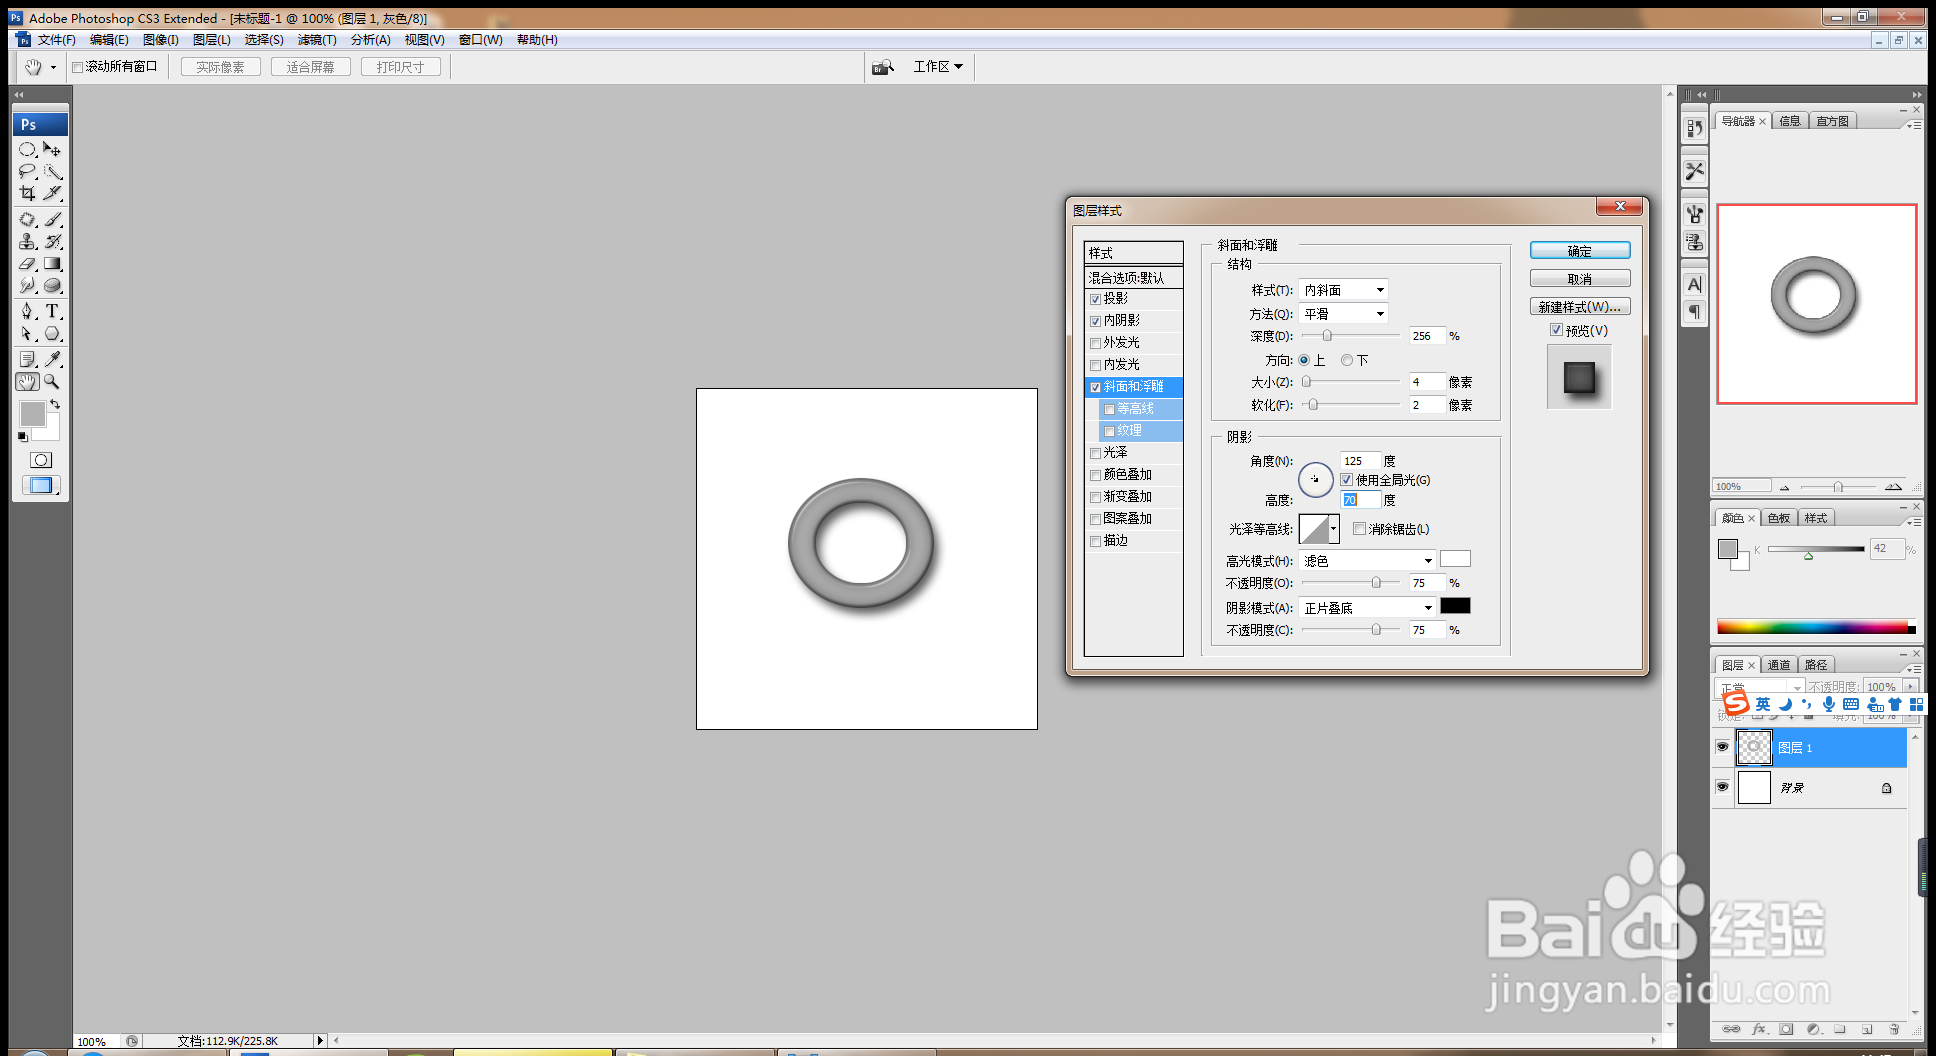The width and height of the screenshot is (1936, 1056).
Task: Click the 适合屏幕 (Fit Screen) button
Action: (x=310, y=67)
